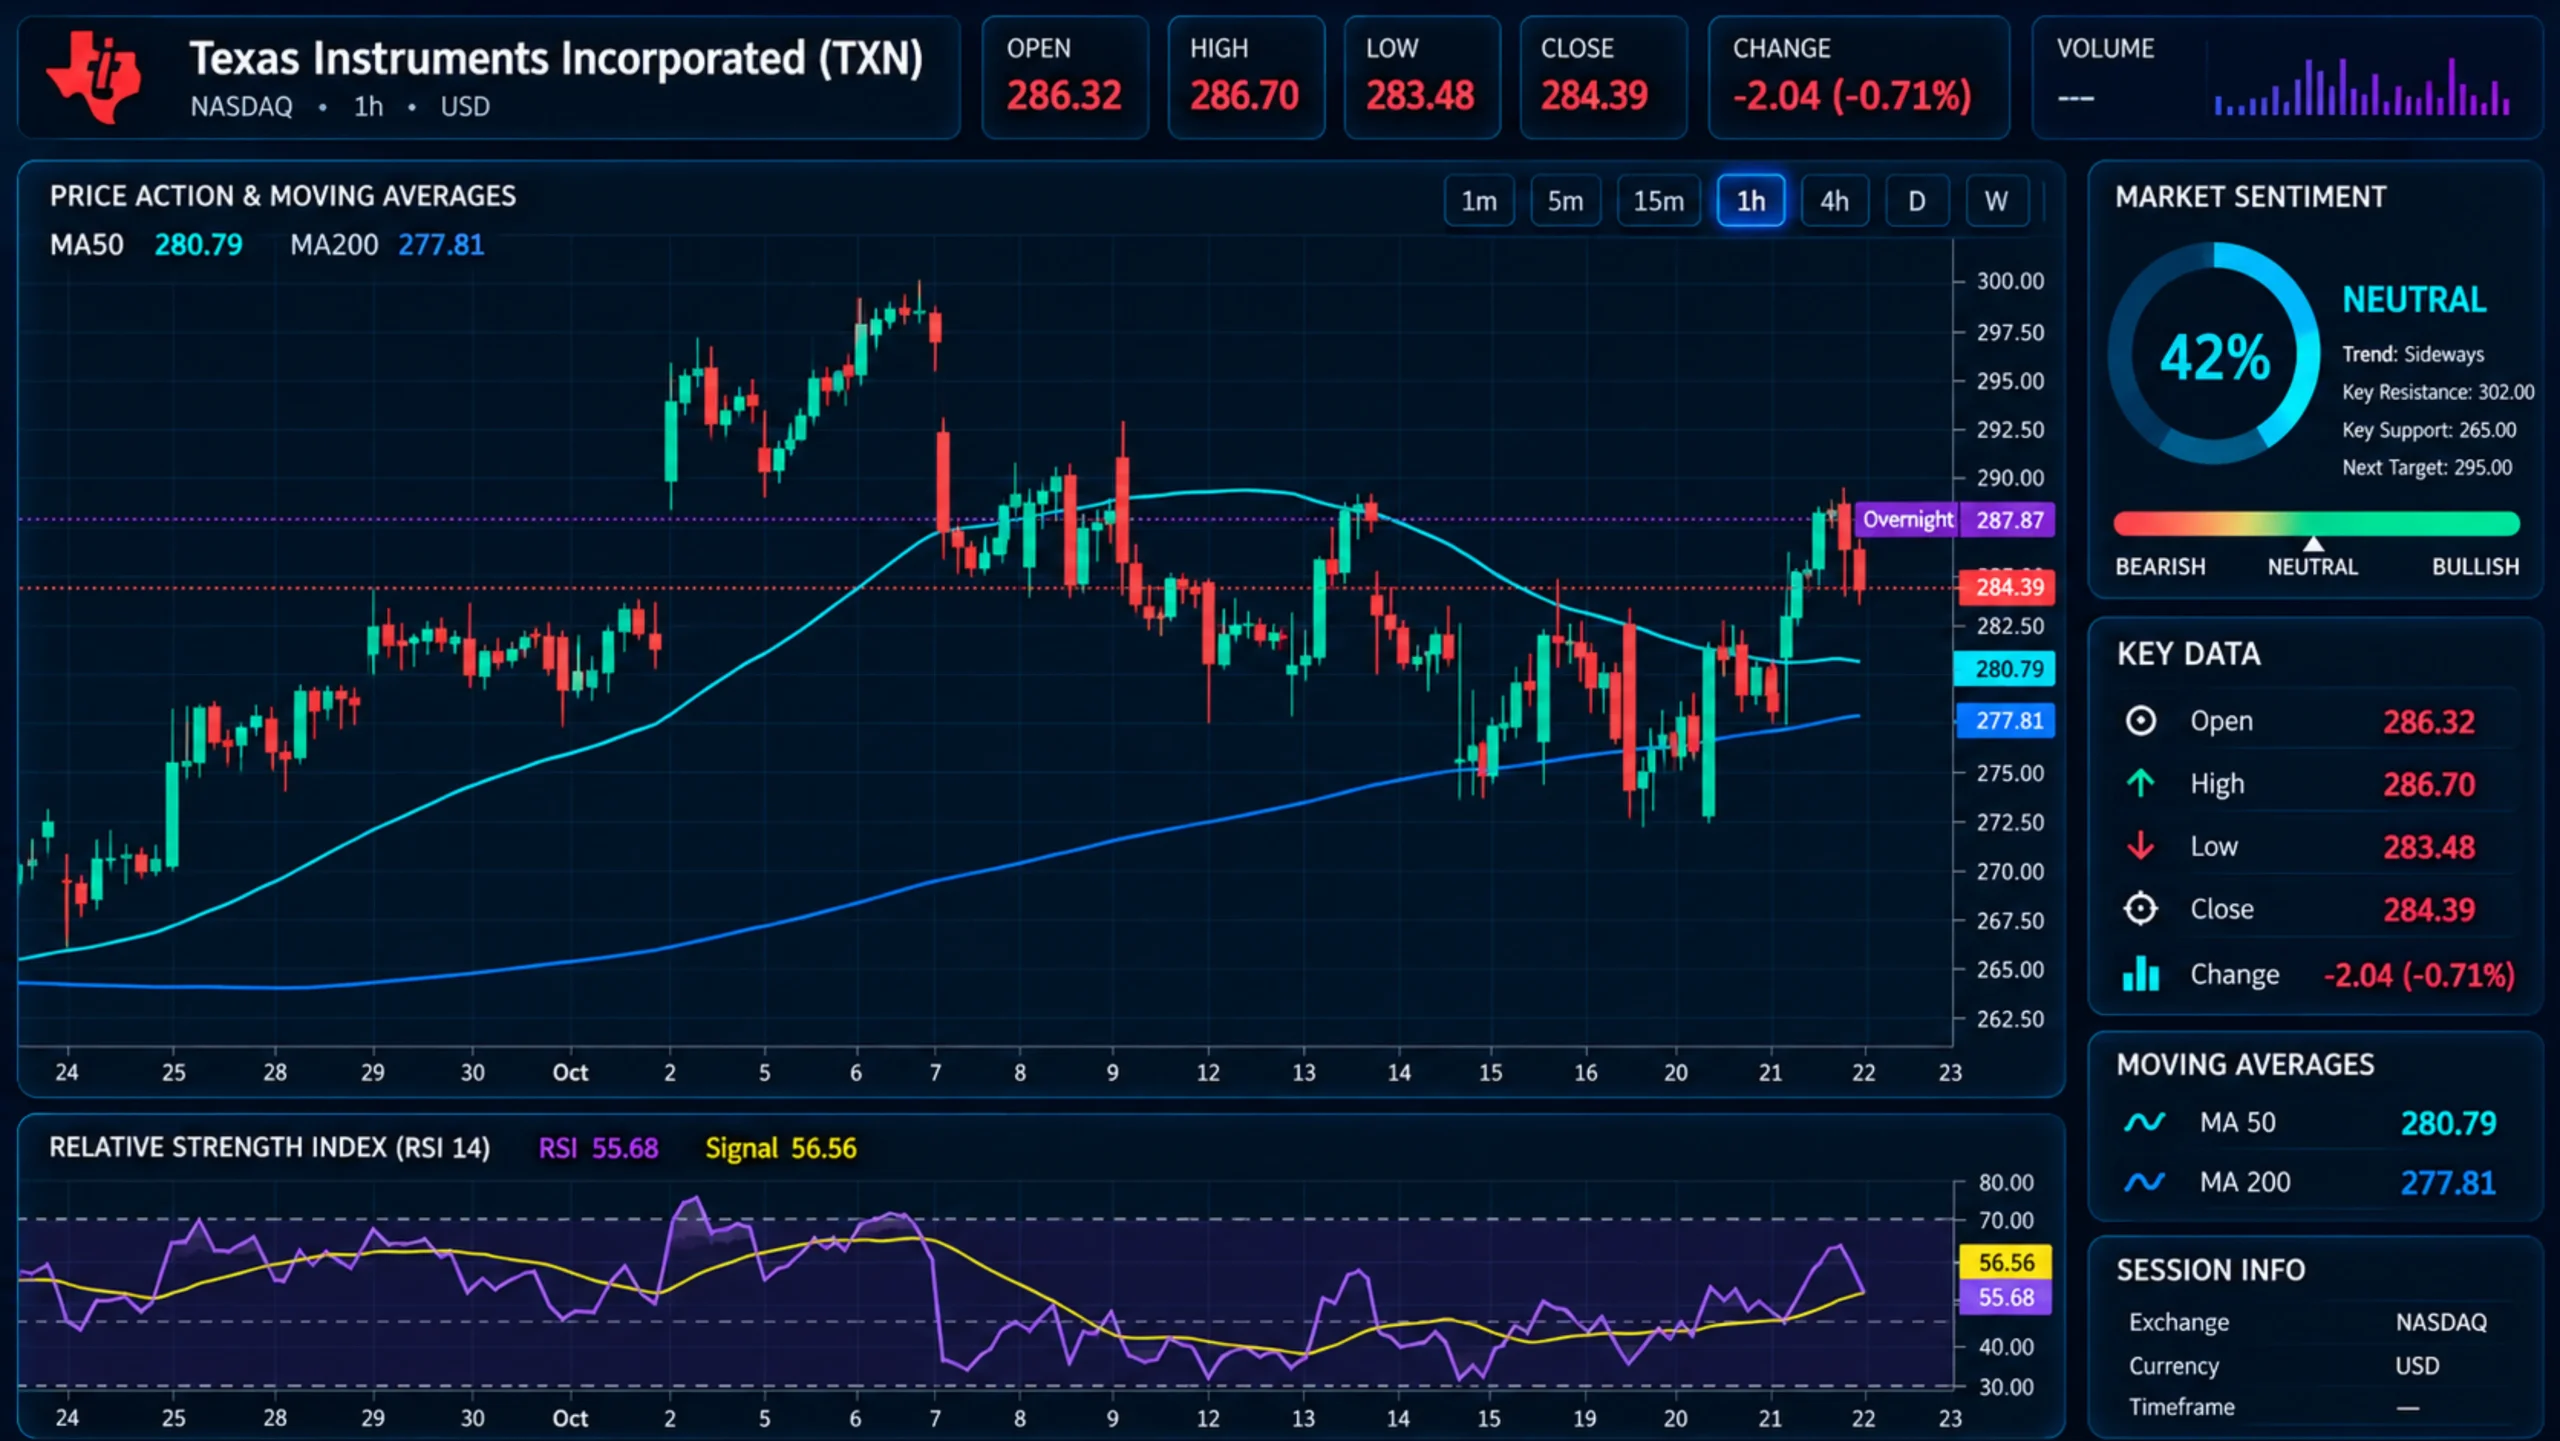Select the active 1h timeframe
The image size is (2560, 1441).
[x=1750, y=201]
